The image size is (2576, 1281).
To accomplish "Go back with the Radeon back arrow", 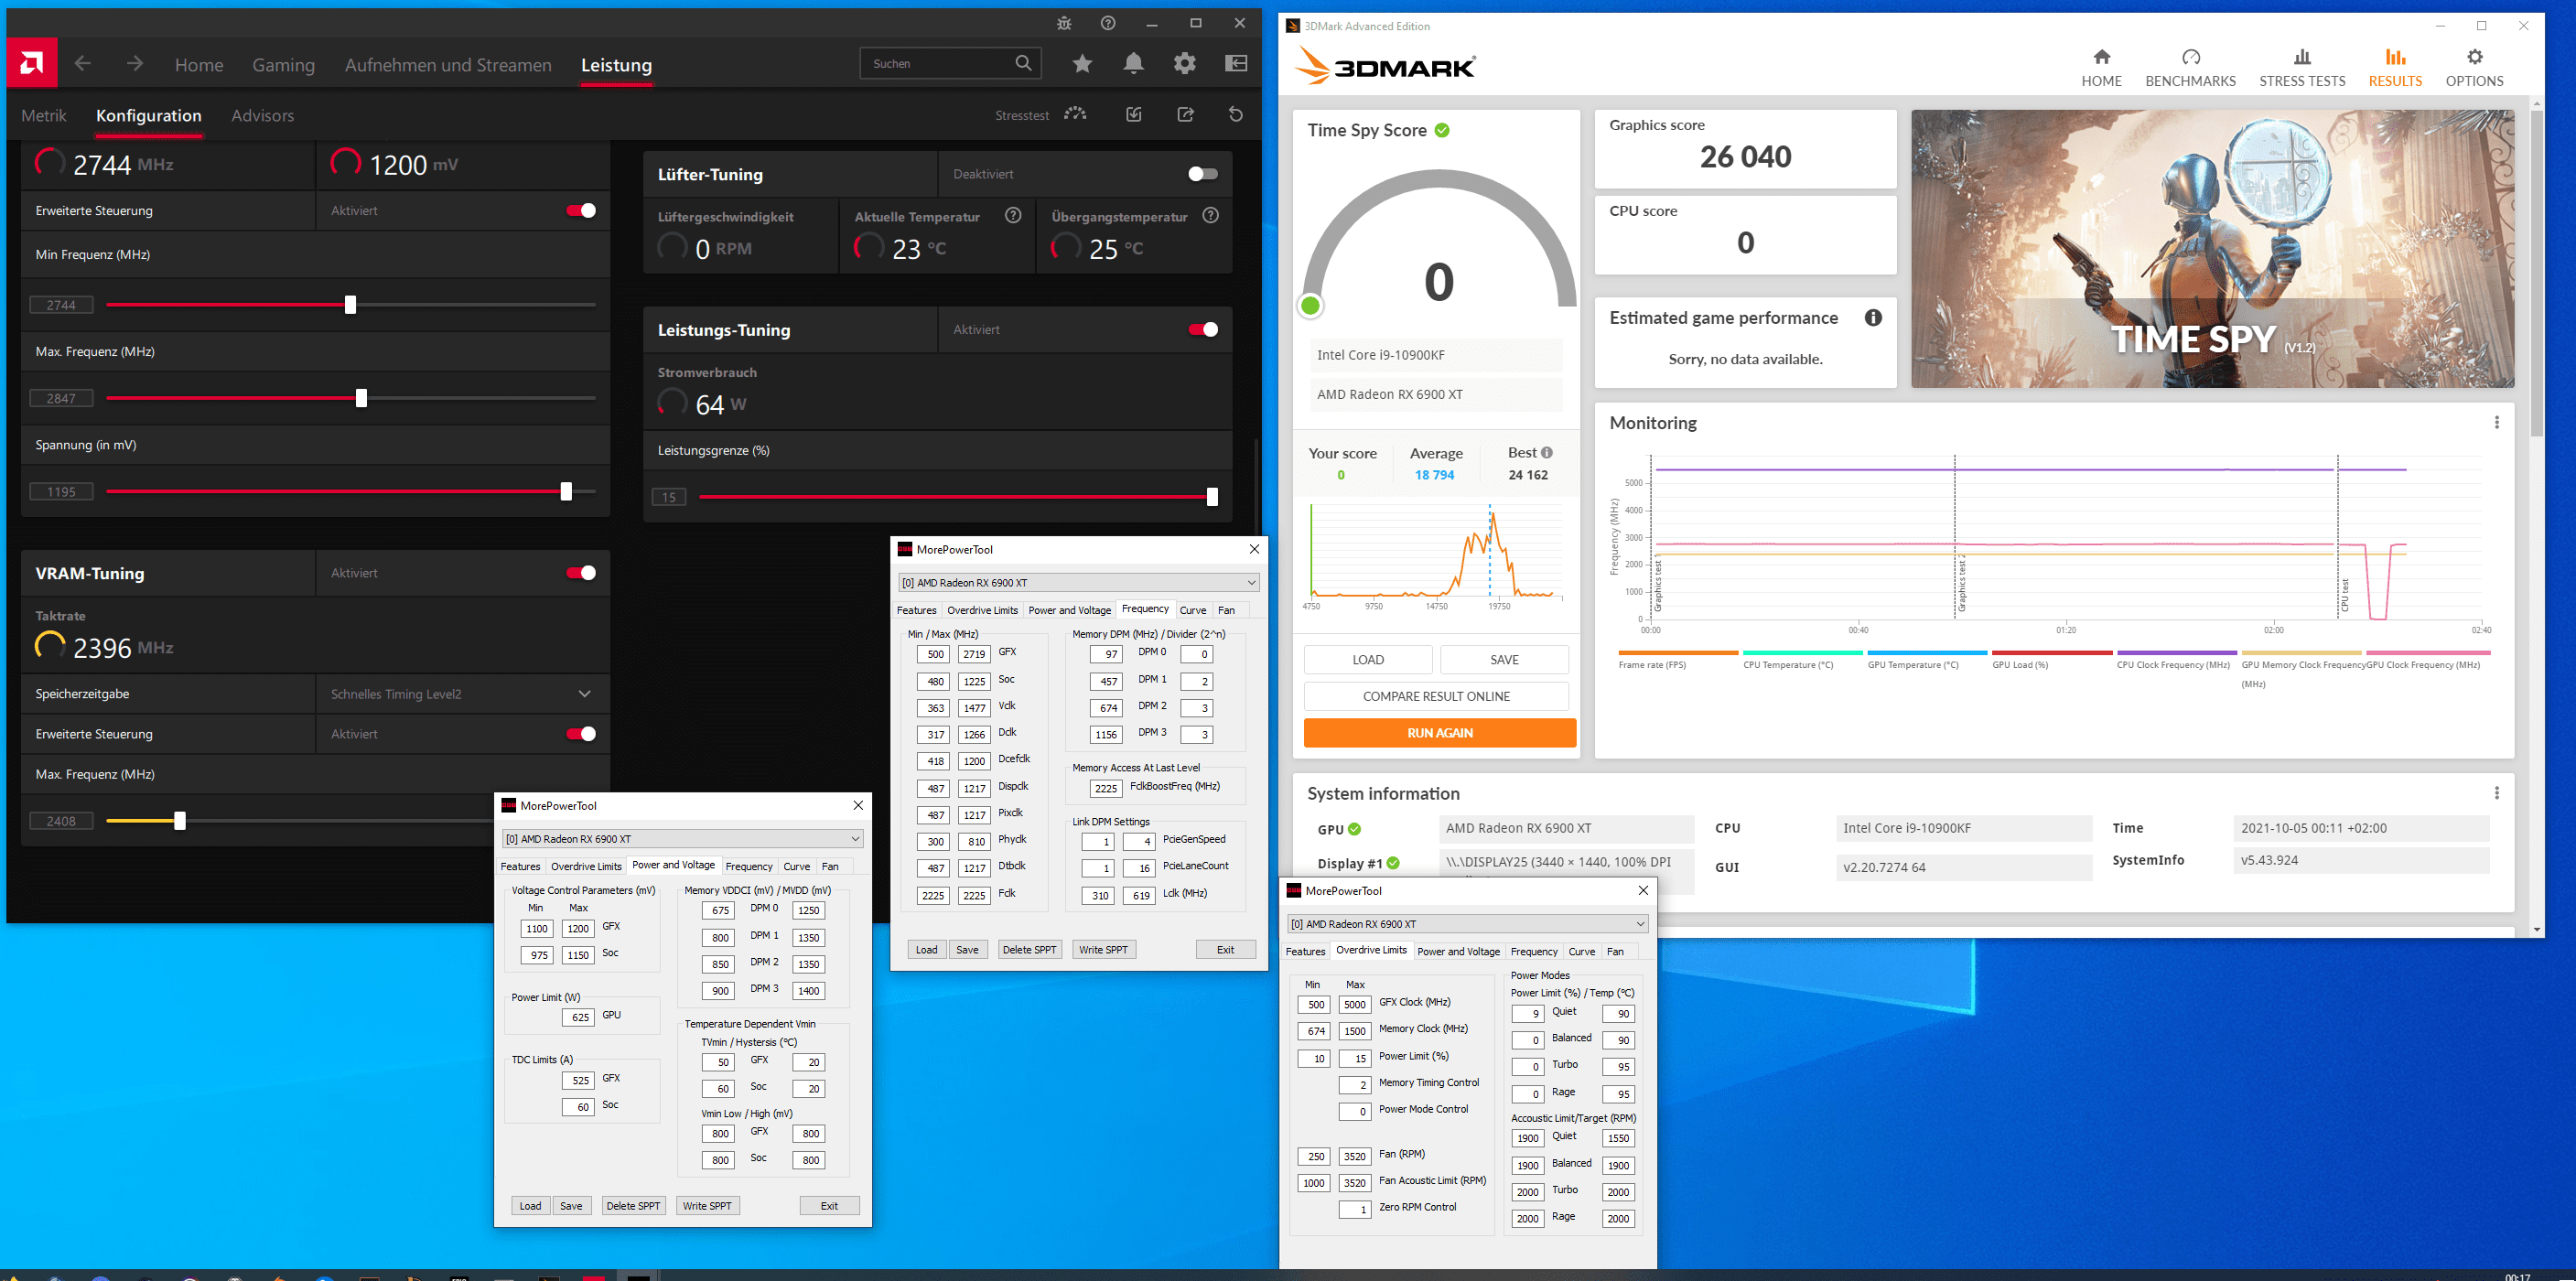I will pos(83,64).
